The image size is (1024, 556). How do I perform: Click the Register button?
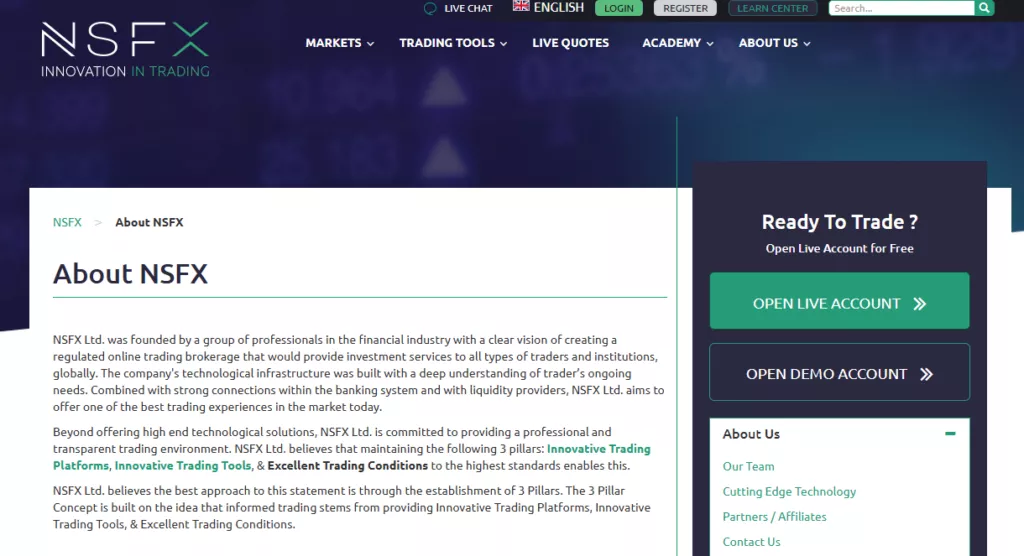(x=685, y=8)
